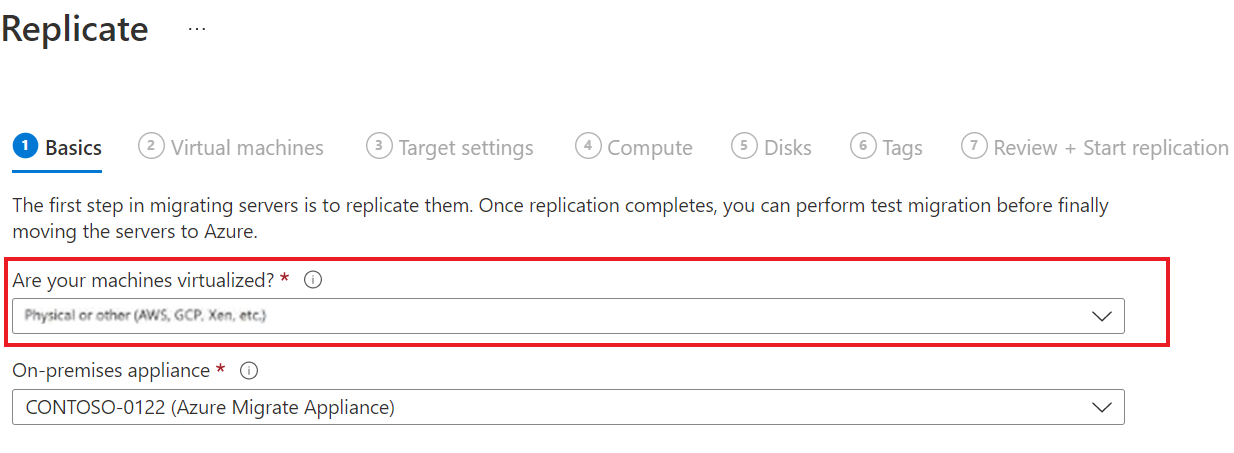The height and width of the screenshot is (453, 1234).
Task: Expand the On-premises appliance dropdown chevron
Action: pos(1101,407)
